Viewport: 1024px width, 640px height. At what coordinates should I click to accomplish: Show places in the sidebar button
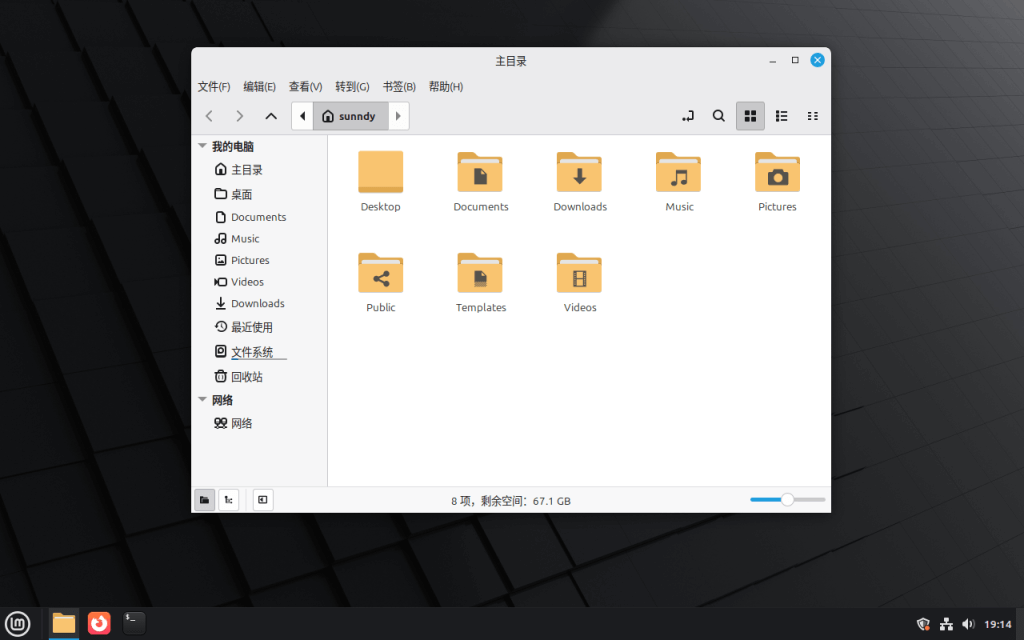coord(204,500)
